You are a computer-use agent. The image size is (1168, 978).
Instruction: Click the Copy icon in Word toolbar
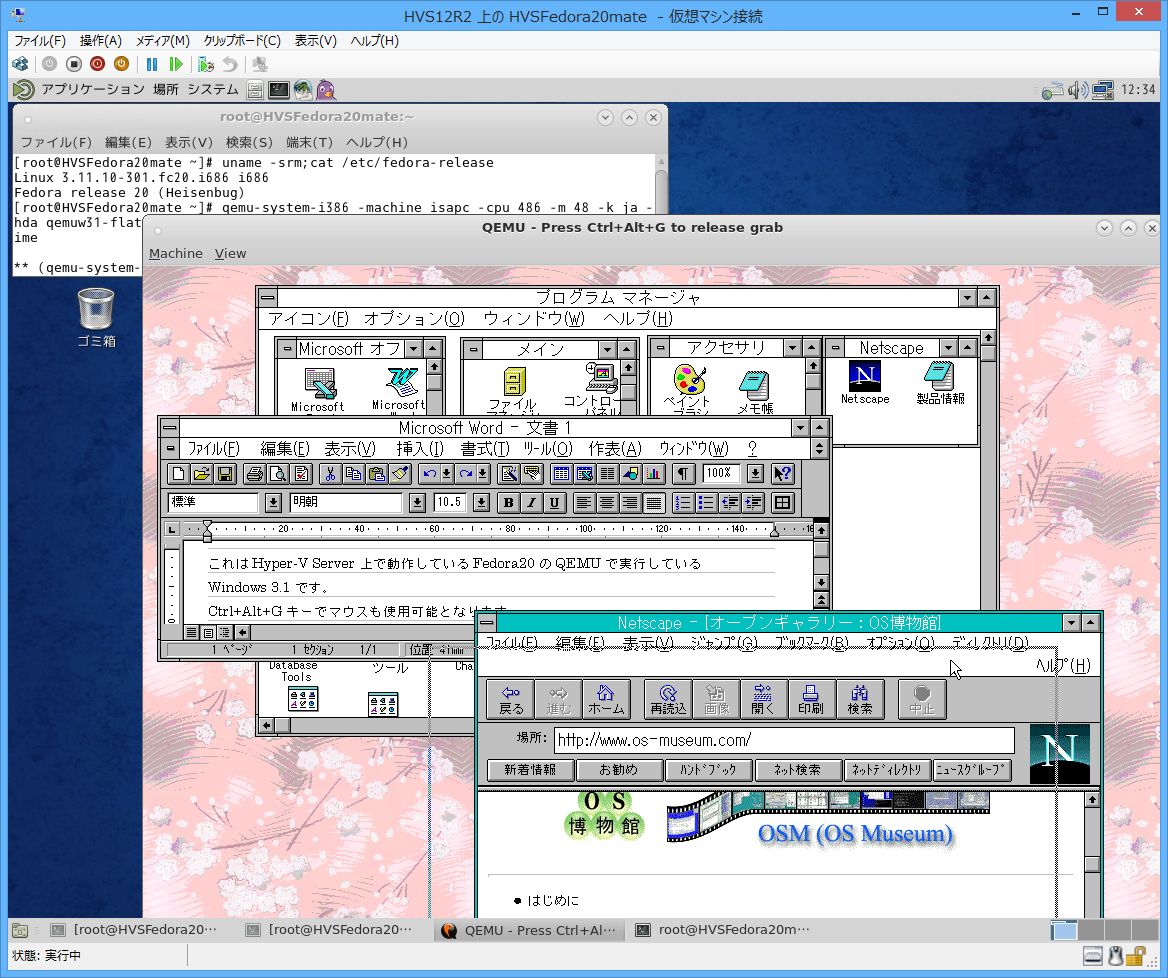(x=353, y=474)
